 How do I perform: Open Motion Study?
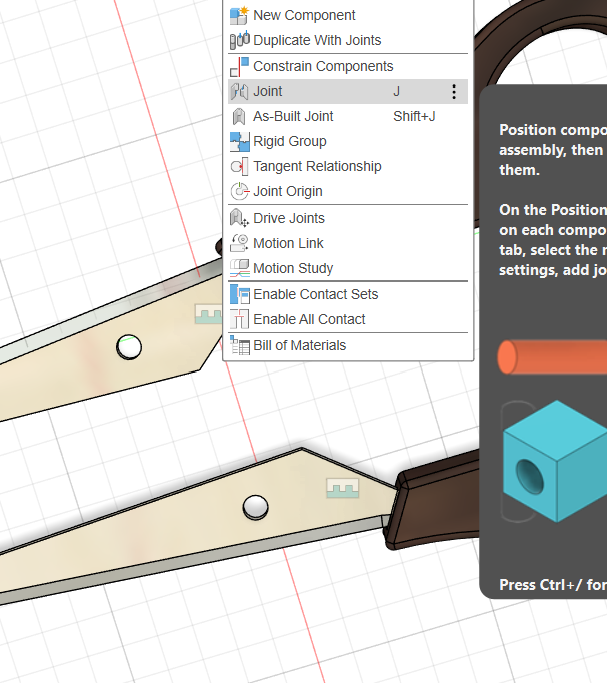tap(293, 268)
